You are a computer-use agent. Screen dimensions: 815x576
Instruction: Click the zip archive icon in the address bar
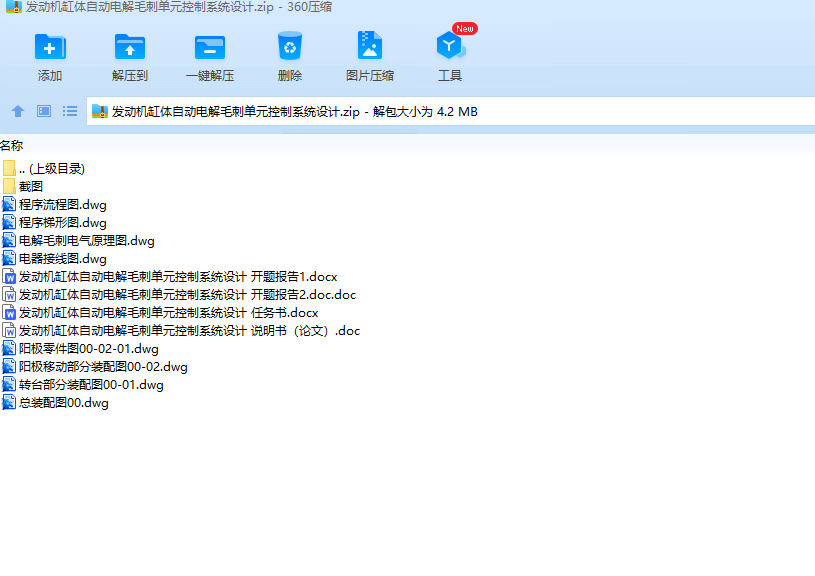point(100,111)
